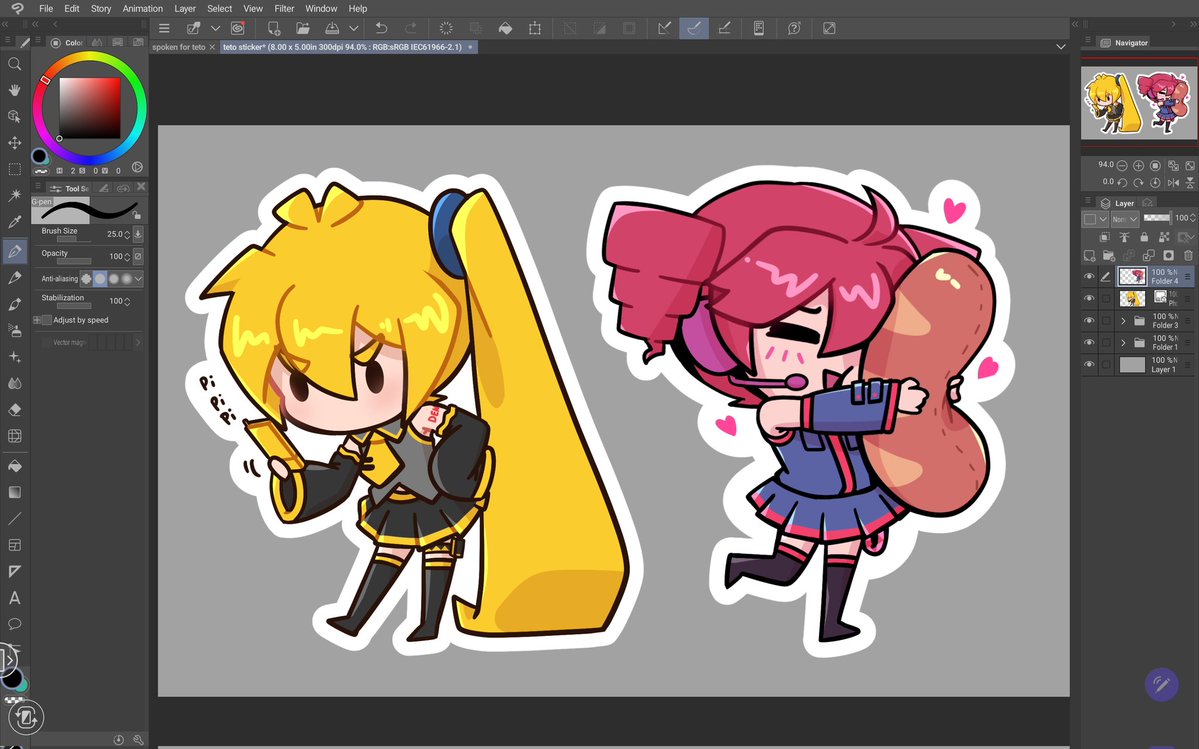Open the File menu
Screen dimensions: 1199x749
[46, 8]
